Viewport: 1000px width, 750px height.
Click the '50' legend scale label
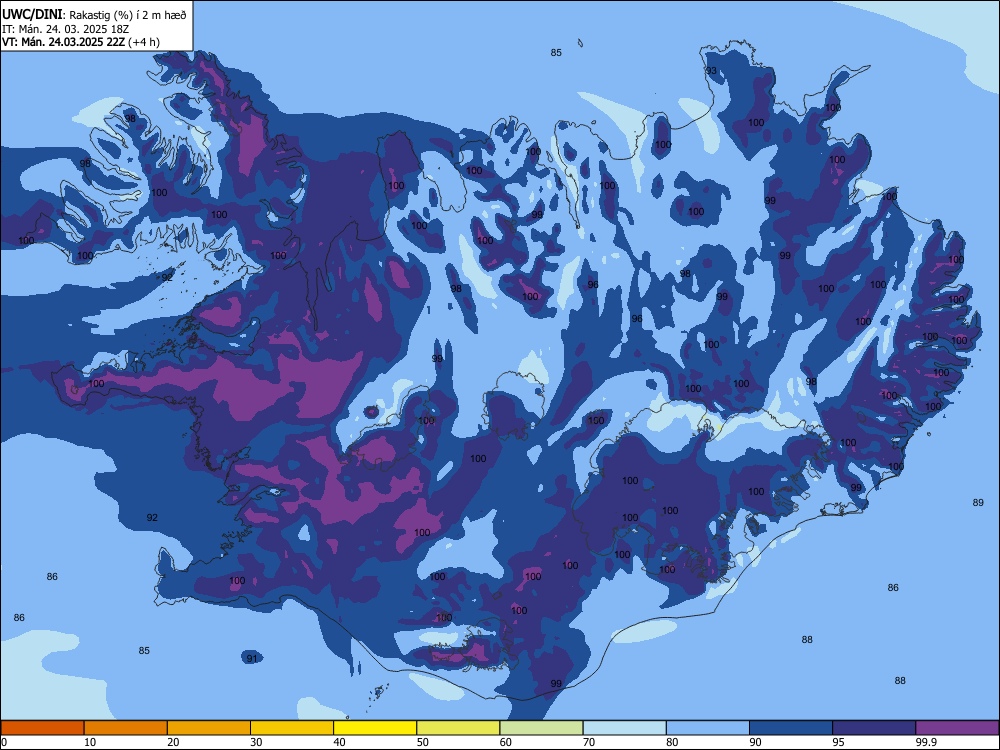click(422, 742)
